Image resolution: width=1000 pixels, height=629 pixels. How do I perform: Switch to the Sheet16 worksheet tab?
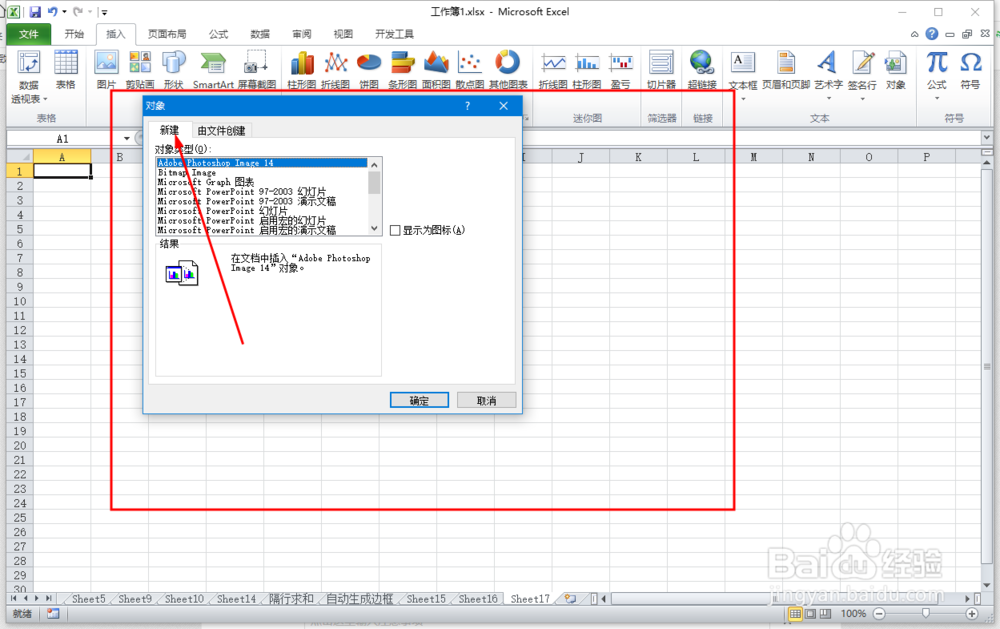coord(478,598)
